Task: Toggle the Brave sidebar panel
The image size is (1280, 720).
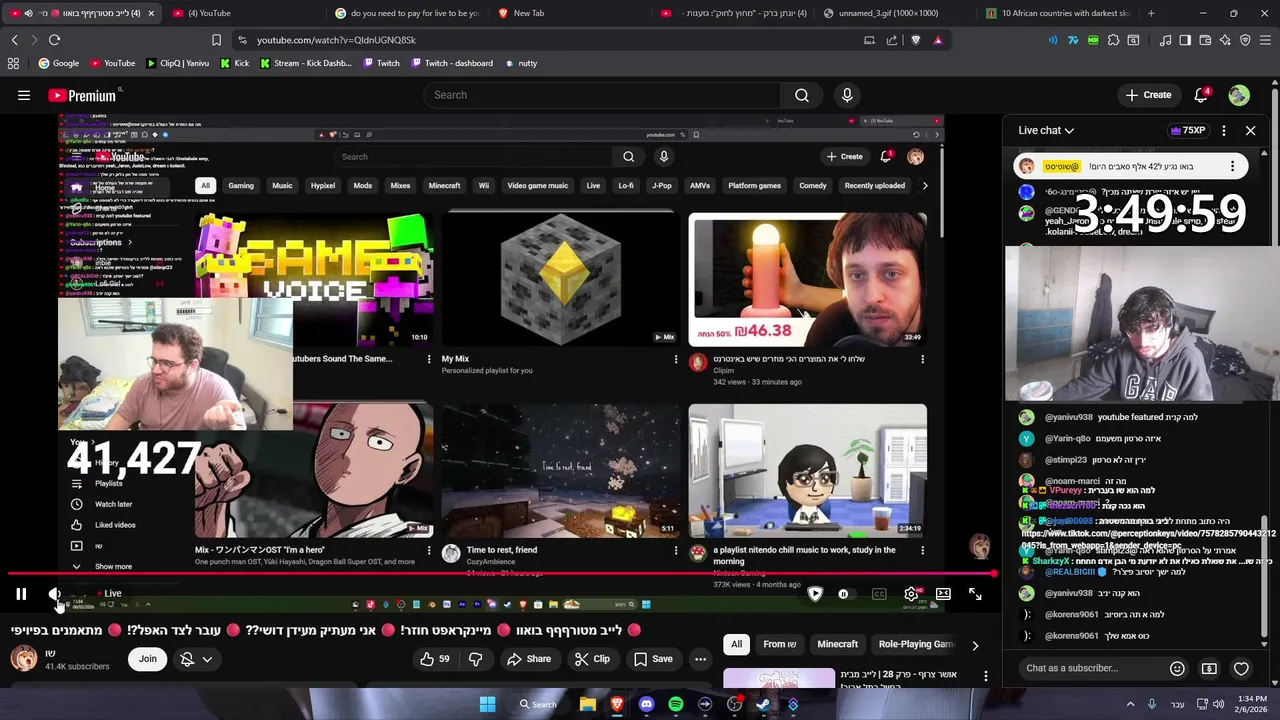Action: (x=1185, y=40)
